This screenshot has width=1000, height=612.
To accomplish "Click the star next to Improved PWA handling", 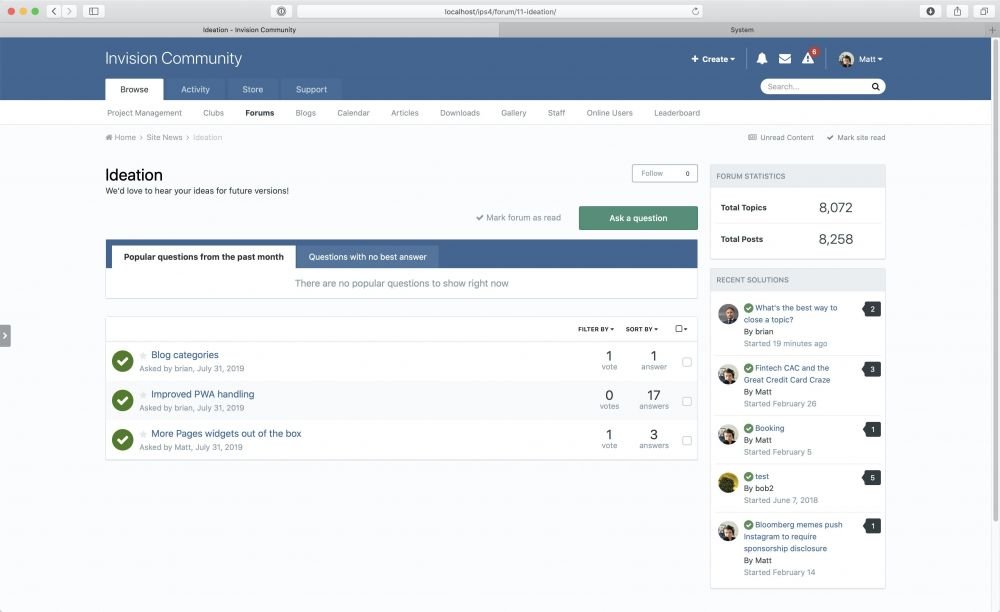I will 143,395.
